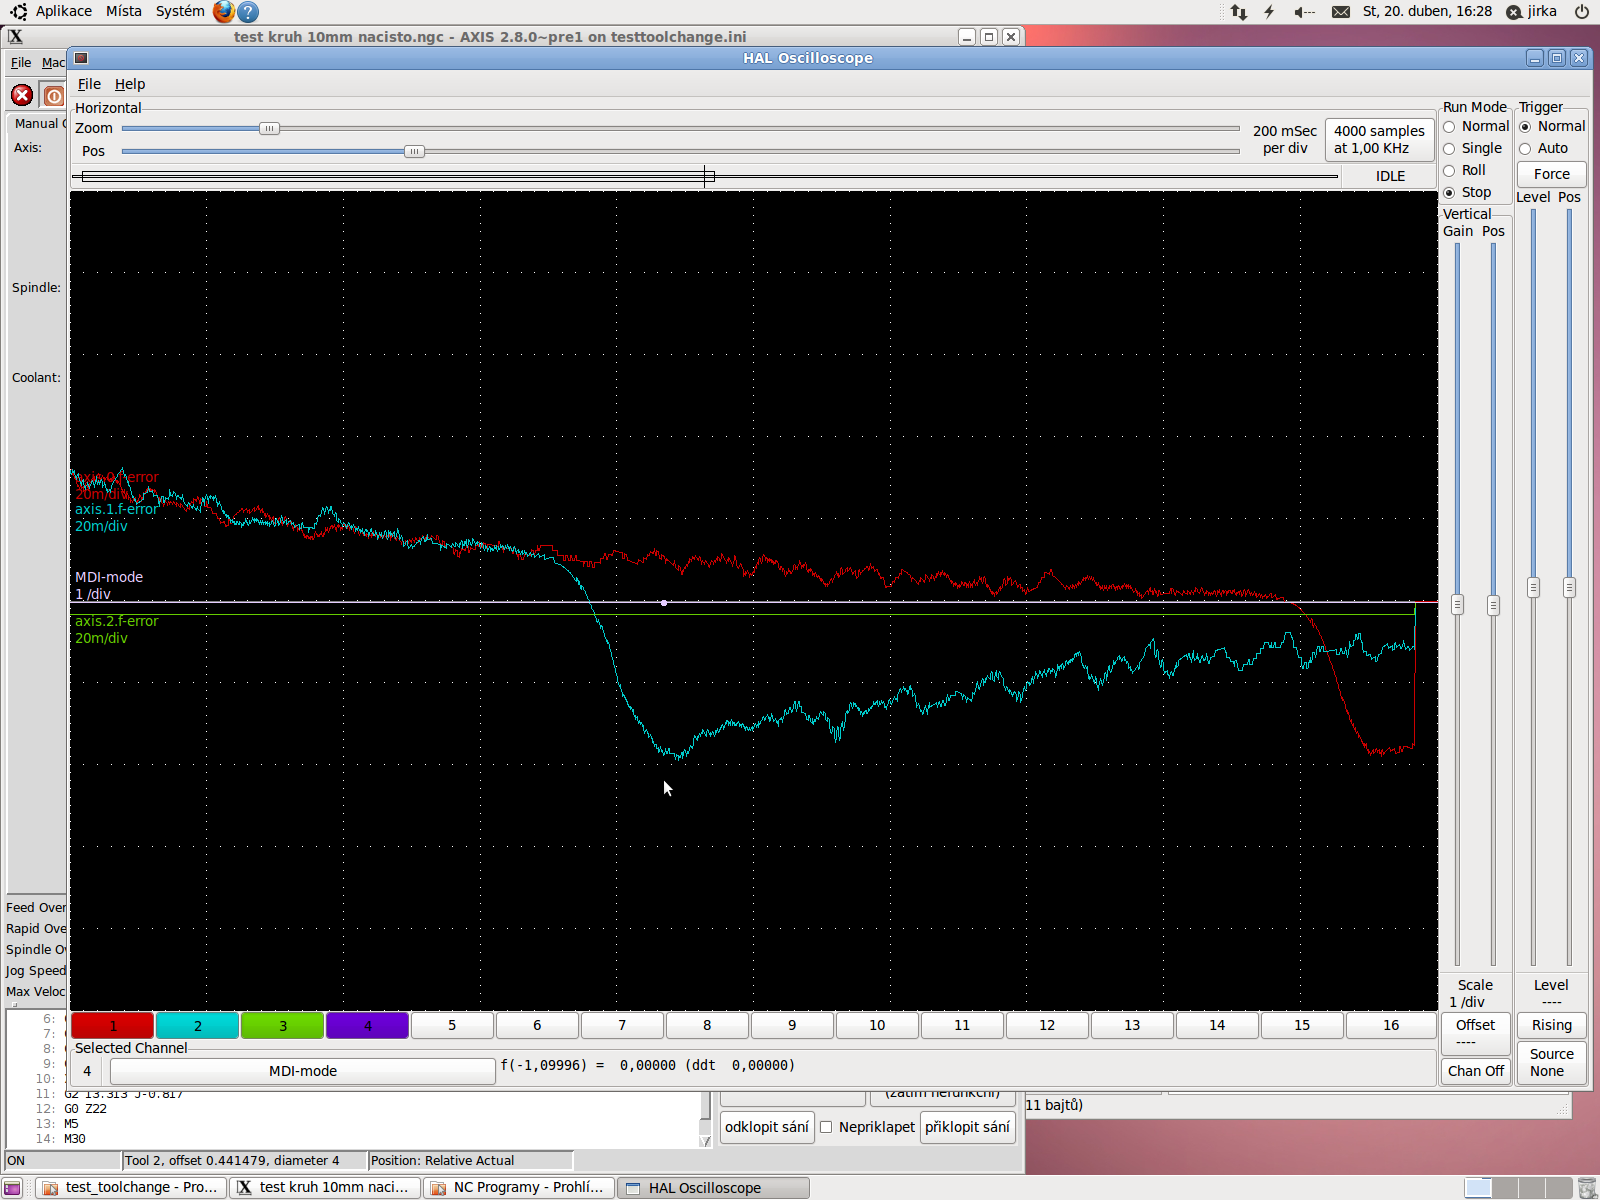Click the red Estop icon in AXIS
Image resolution: width=1600 pixels, height=1200 pixels.
[x=22, y=96]
